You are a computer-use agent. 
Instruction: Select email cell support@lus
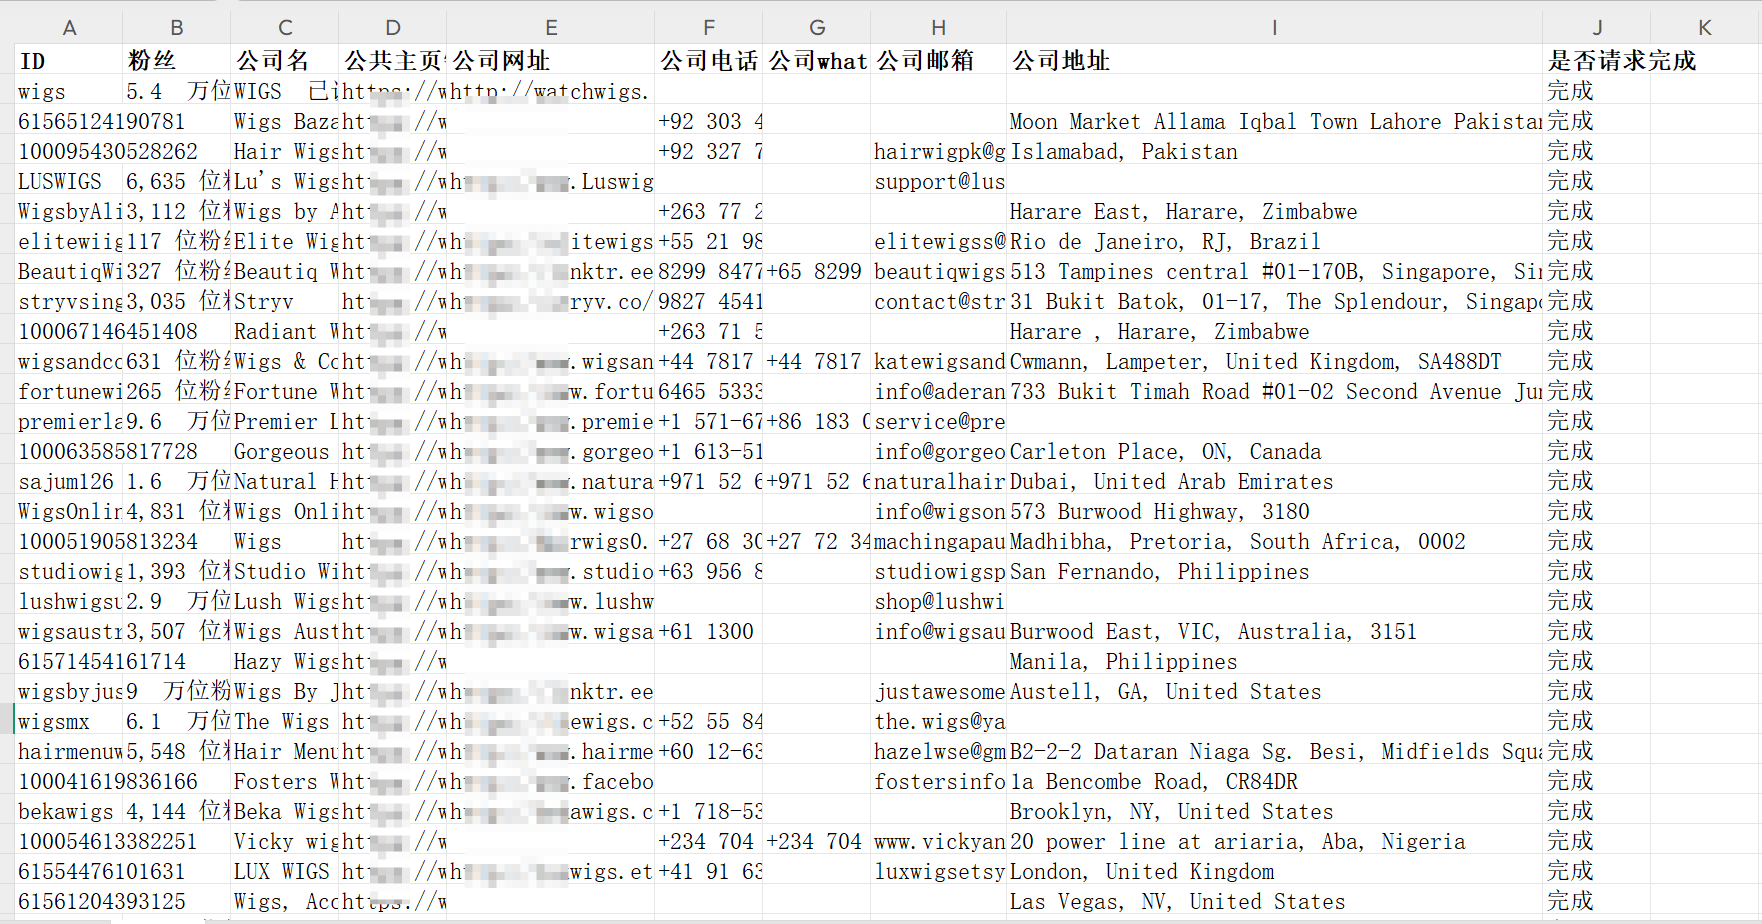tap(939, 182)
